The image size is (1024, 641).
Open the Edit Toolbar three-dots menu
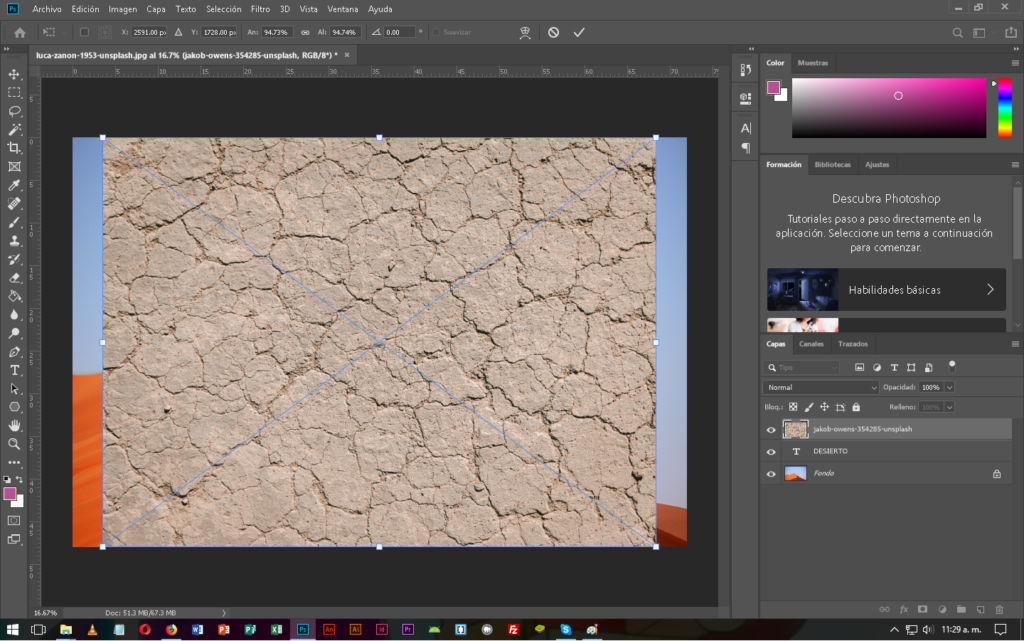coord(14,462)
